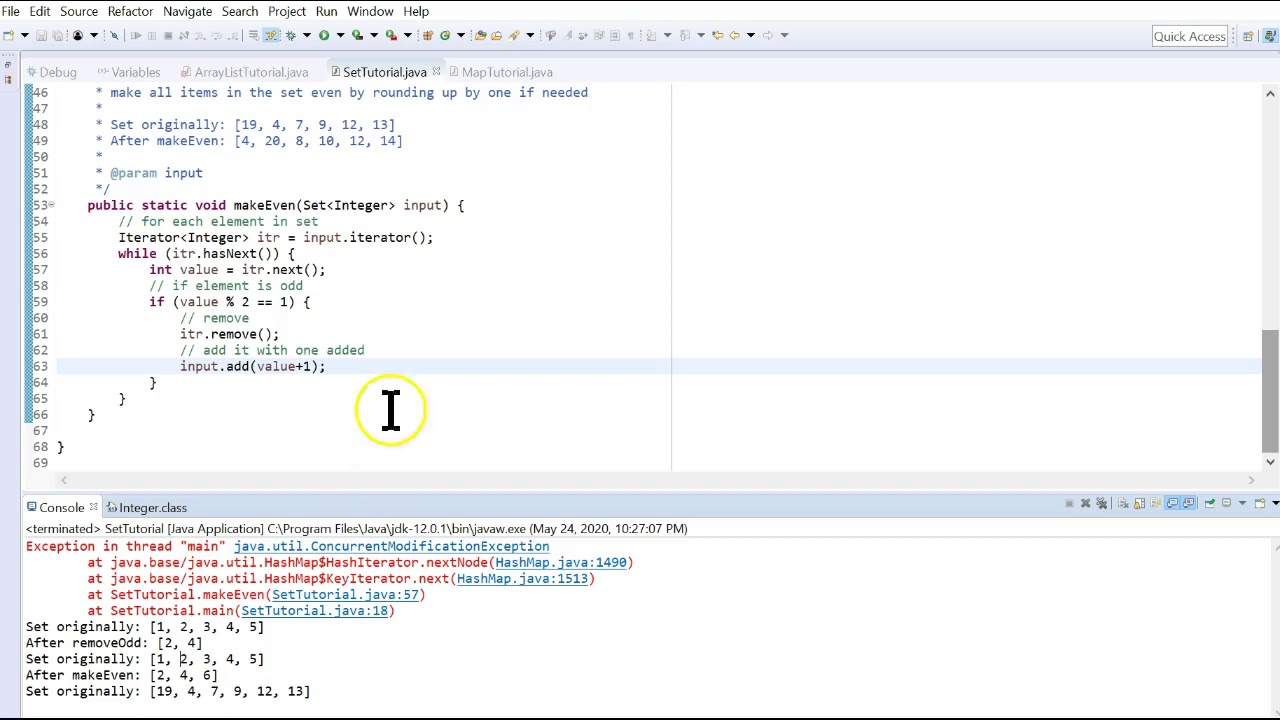Click the editor vertical scrollbar thumb
1280x720 pixels.
click(x=1270, y=390)
